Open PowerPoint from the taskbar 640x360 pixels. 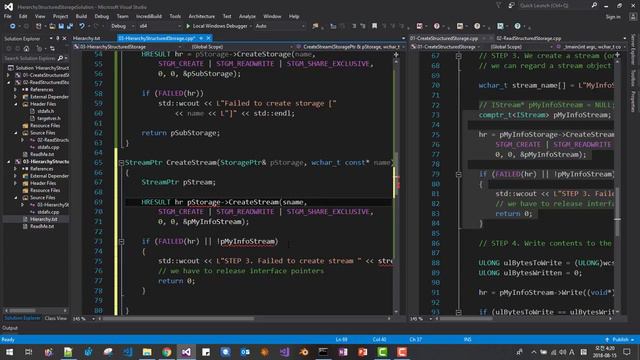pyautogui.click(x=362, y=352)
